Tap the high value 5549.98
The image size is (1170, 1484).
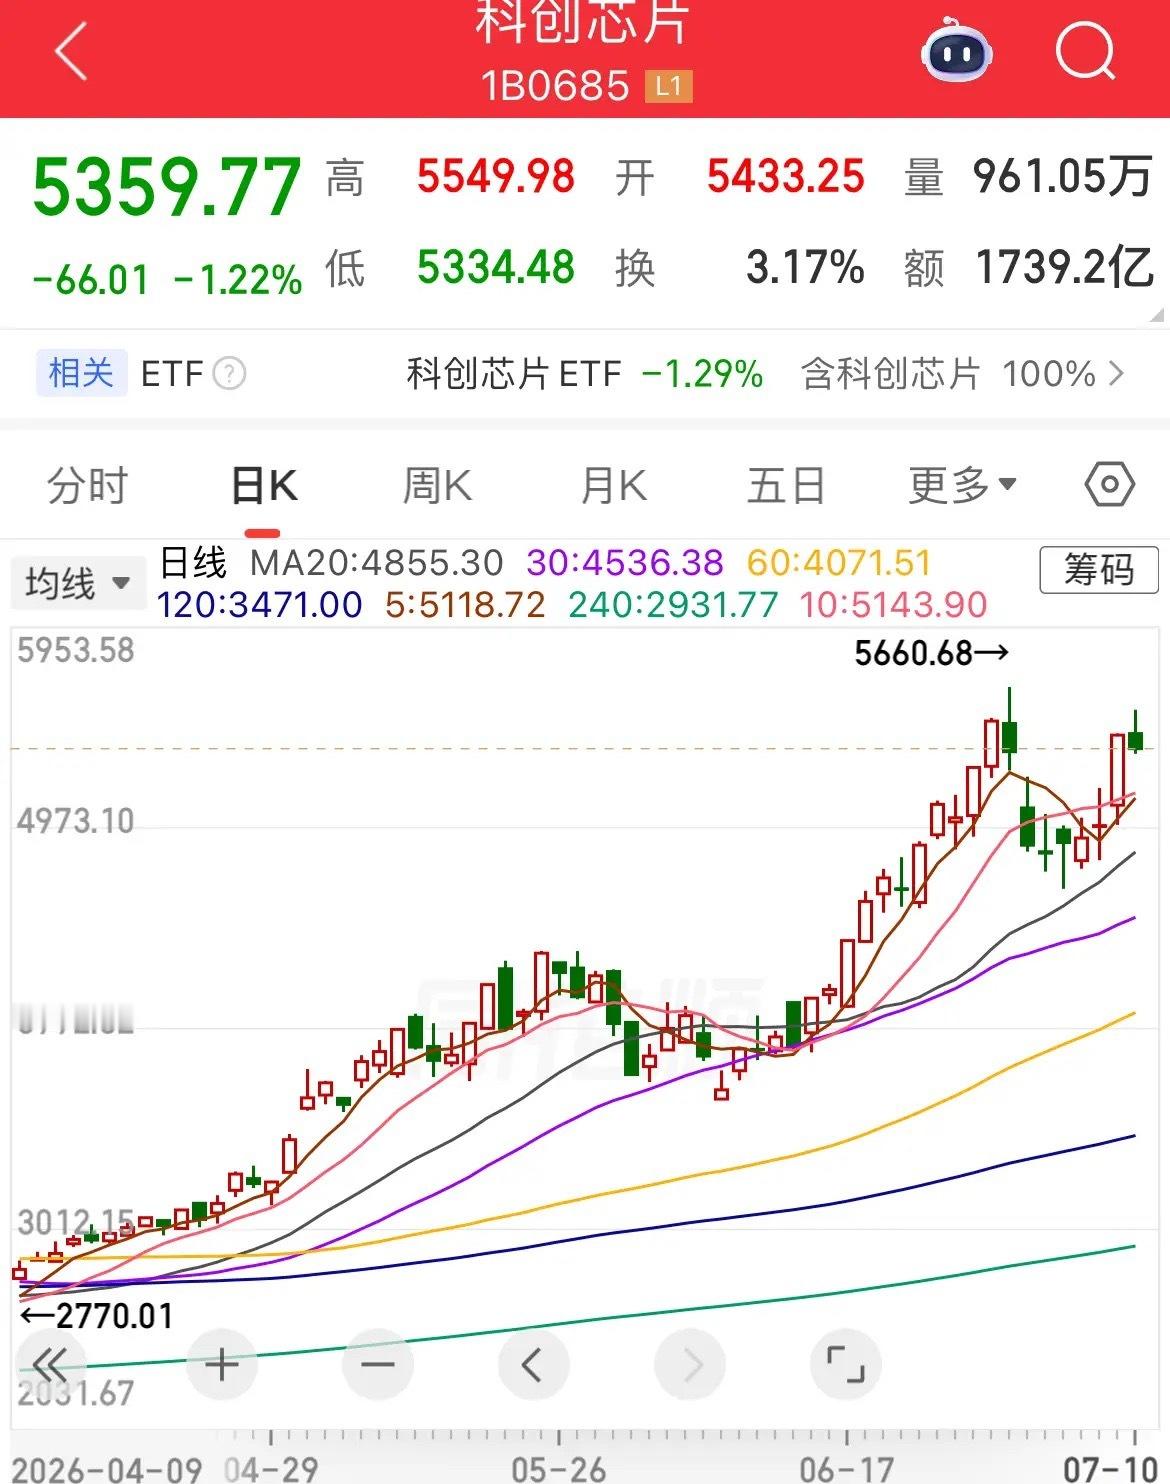tap(496, 177)
